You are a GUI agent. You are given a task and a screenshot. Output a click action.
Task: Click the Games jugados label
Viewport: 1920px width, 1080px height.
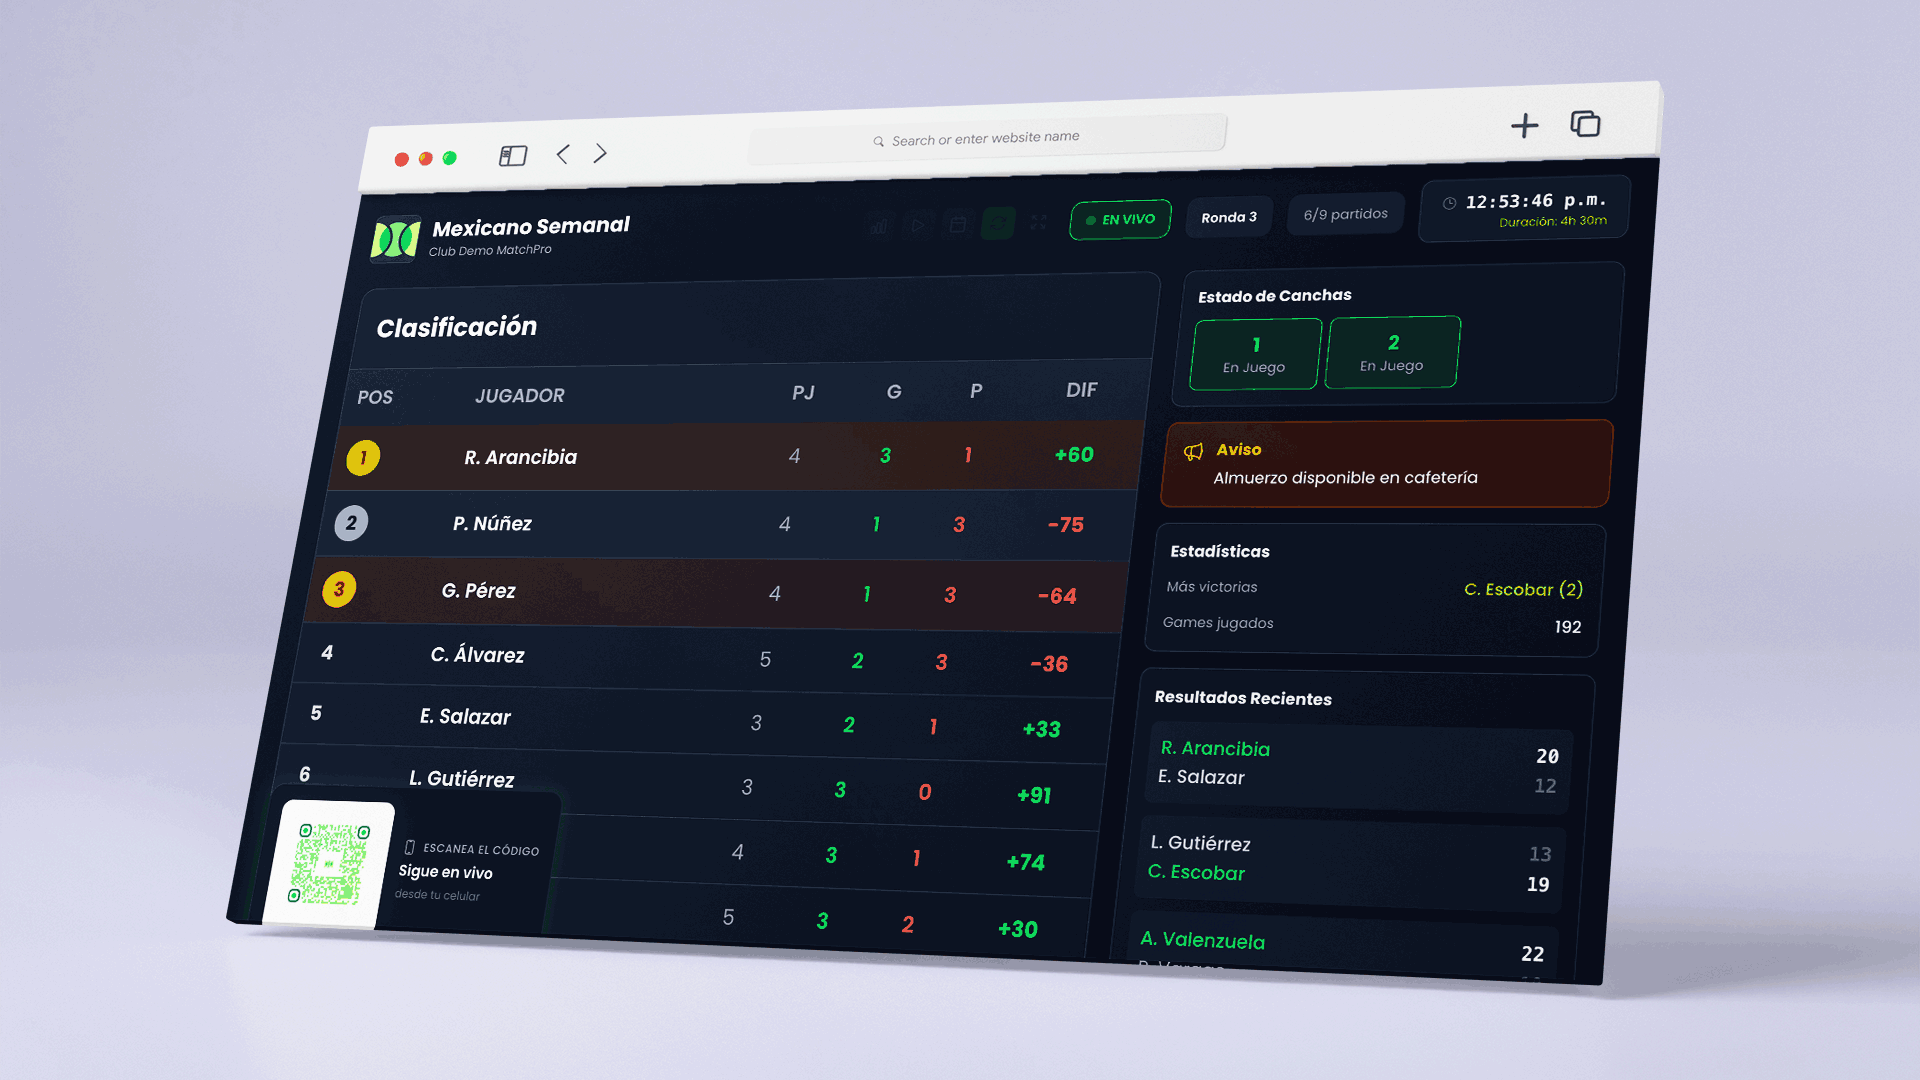tap(1218, 623)
